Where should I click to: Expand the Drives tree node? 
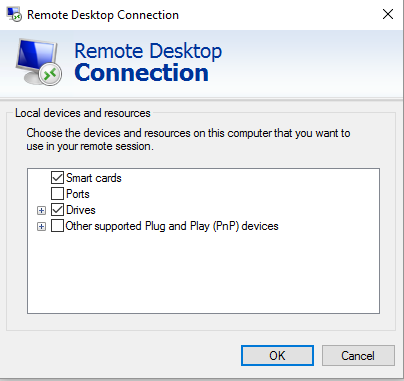pos(41,210)
